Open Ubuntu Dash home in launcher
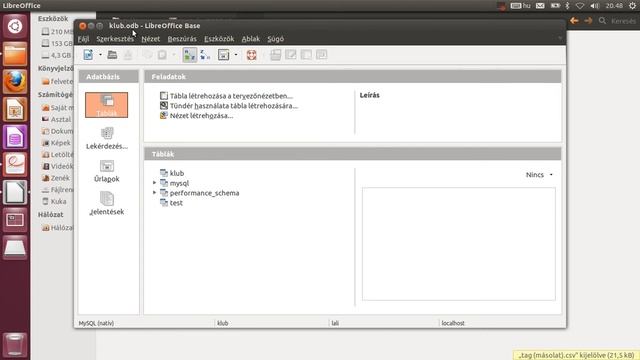The width and height of the screenshot is (640, 360). tap(15, 27)
